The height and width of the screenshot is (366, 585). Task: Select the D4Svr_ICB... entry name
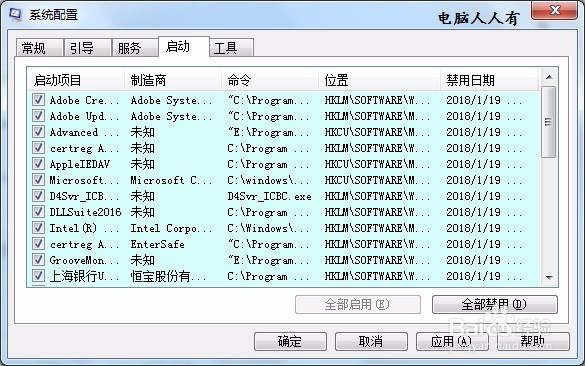(84, 197)
